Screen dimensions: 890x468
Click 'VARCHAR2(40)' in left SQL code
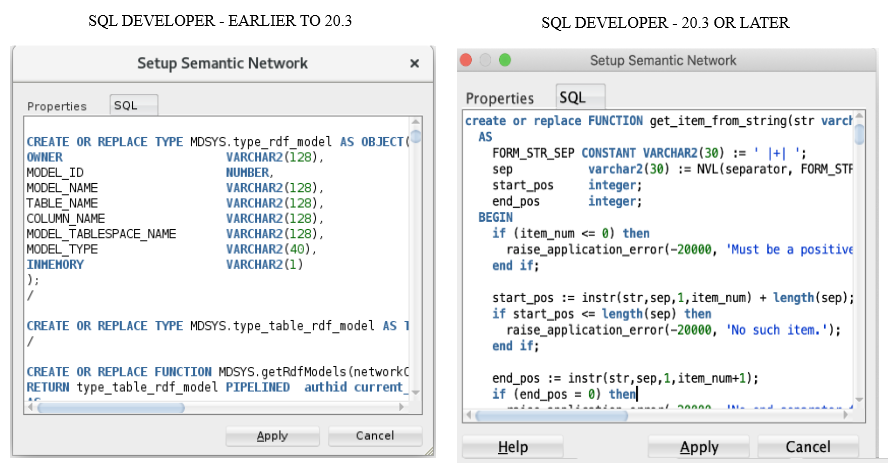(x=271, y=249)
